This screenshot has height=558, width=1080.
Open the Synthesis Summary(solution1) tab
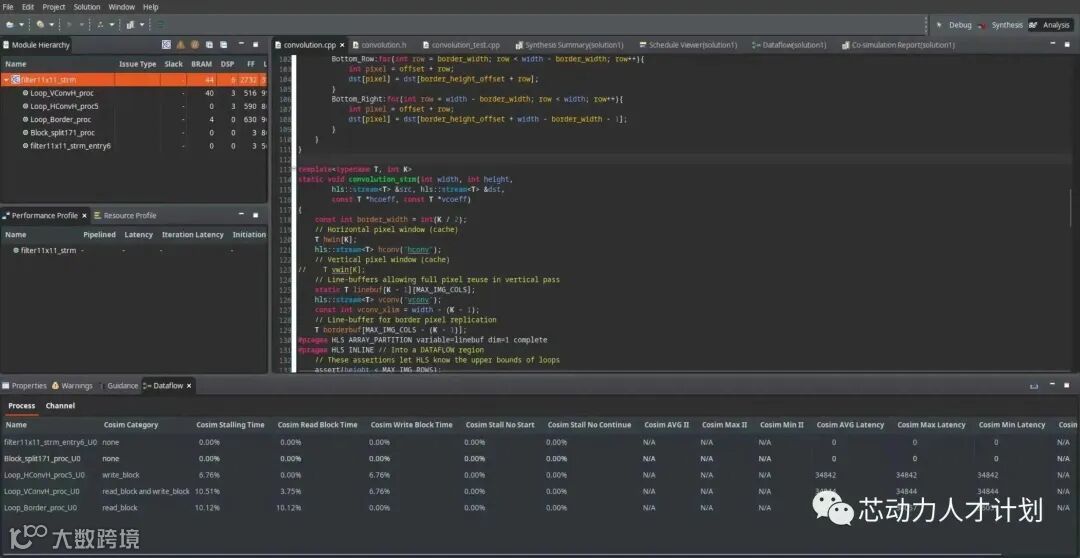569,45
